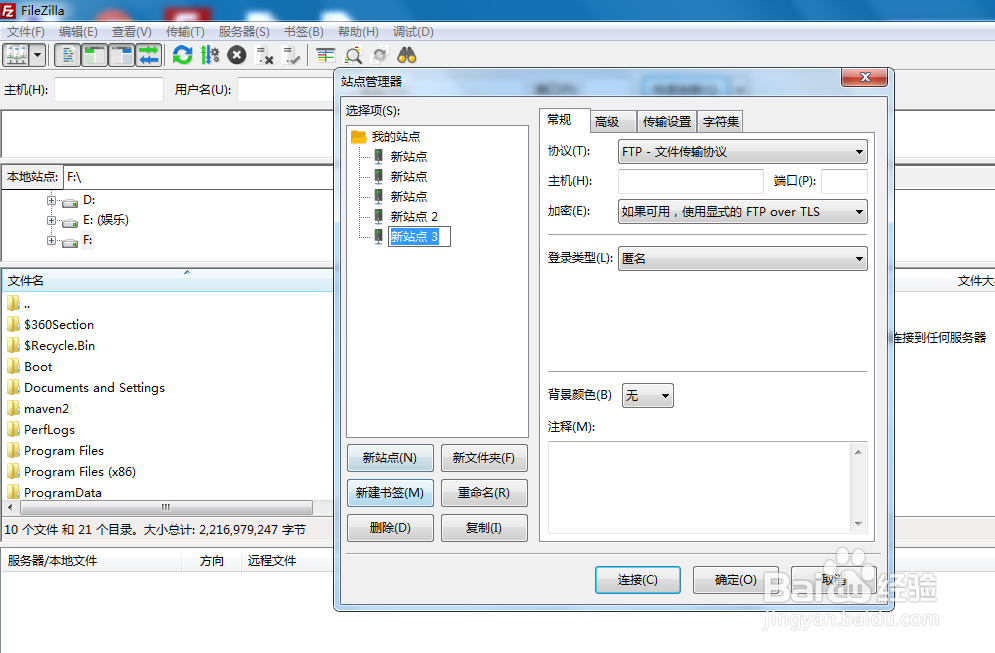This screenshot has width=995, height=653.
Task: Switch to 传输设置 tab
Action: click(666, 121)
